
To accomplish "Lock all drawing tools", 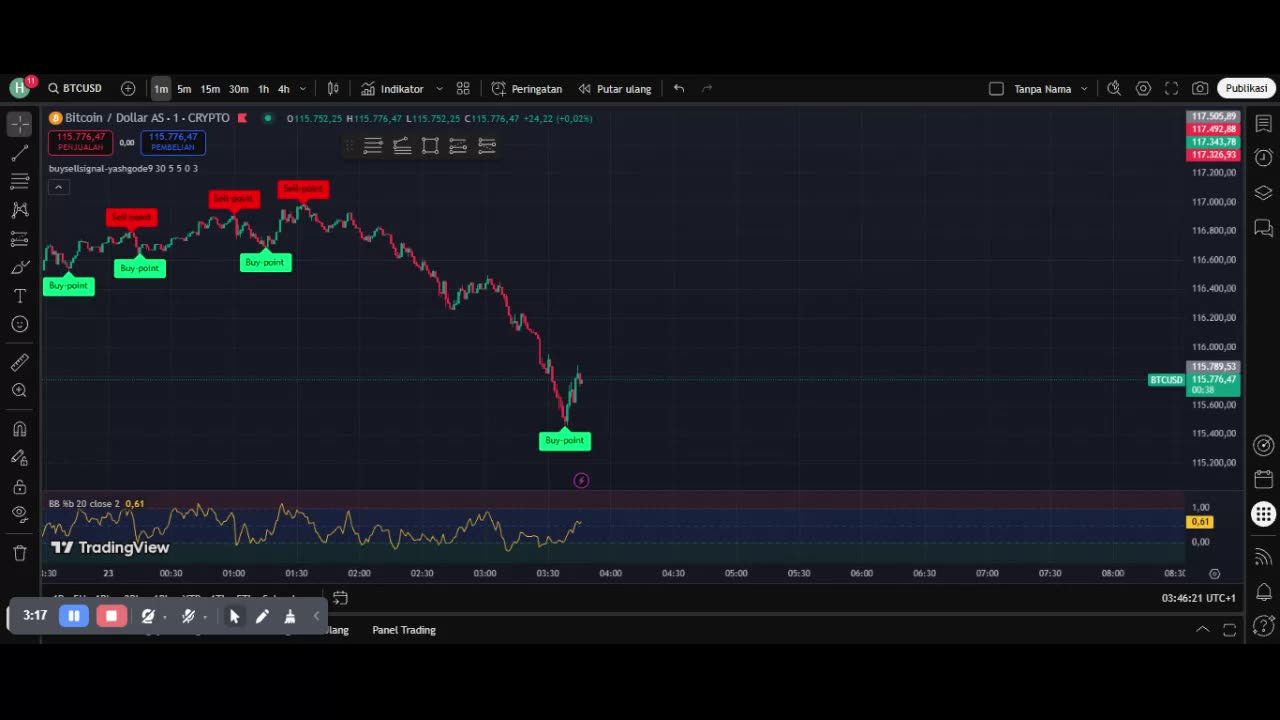I will coord(19,487).
